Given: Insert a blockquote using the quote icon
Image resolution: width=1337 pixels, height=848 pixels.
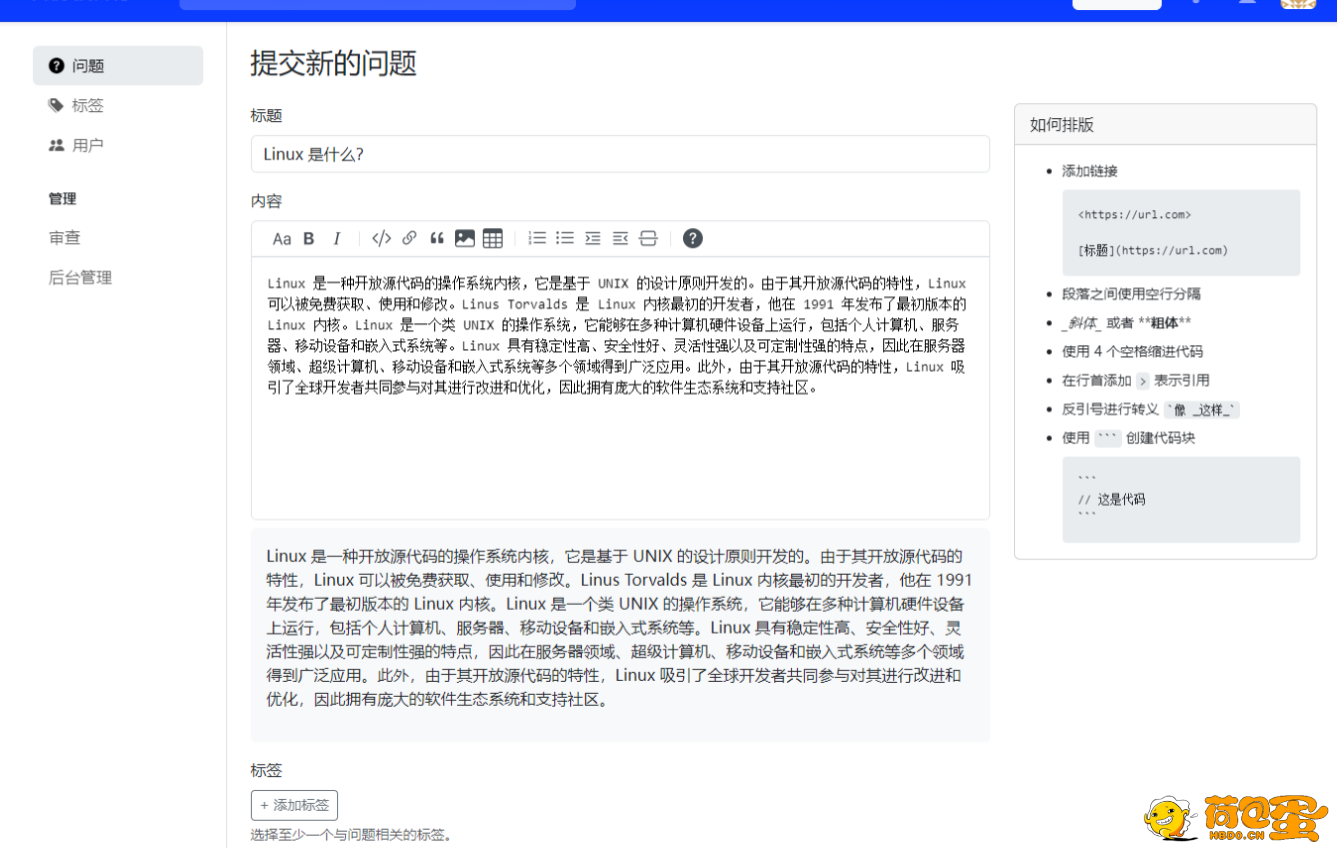Looking at the screenshot, I should point(437,238).
